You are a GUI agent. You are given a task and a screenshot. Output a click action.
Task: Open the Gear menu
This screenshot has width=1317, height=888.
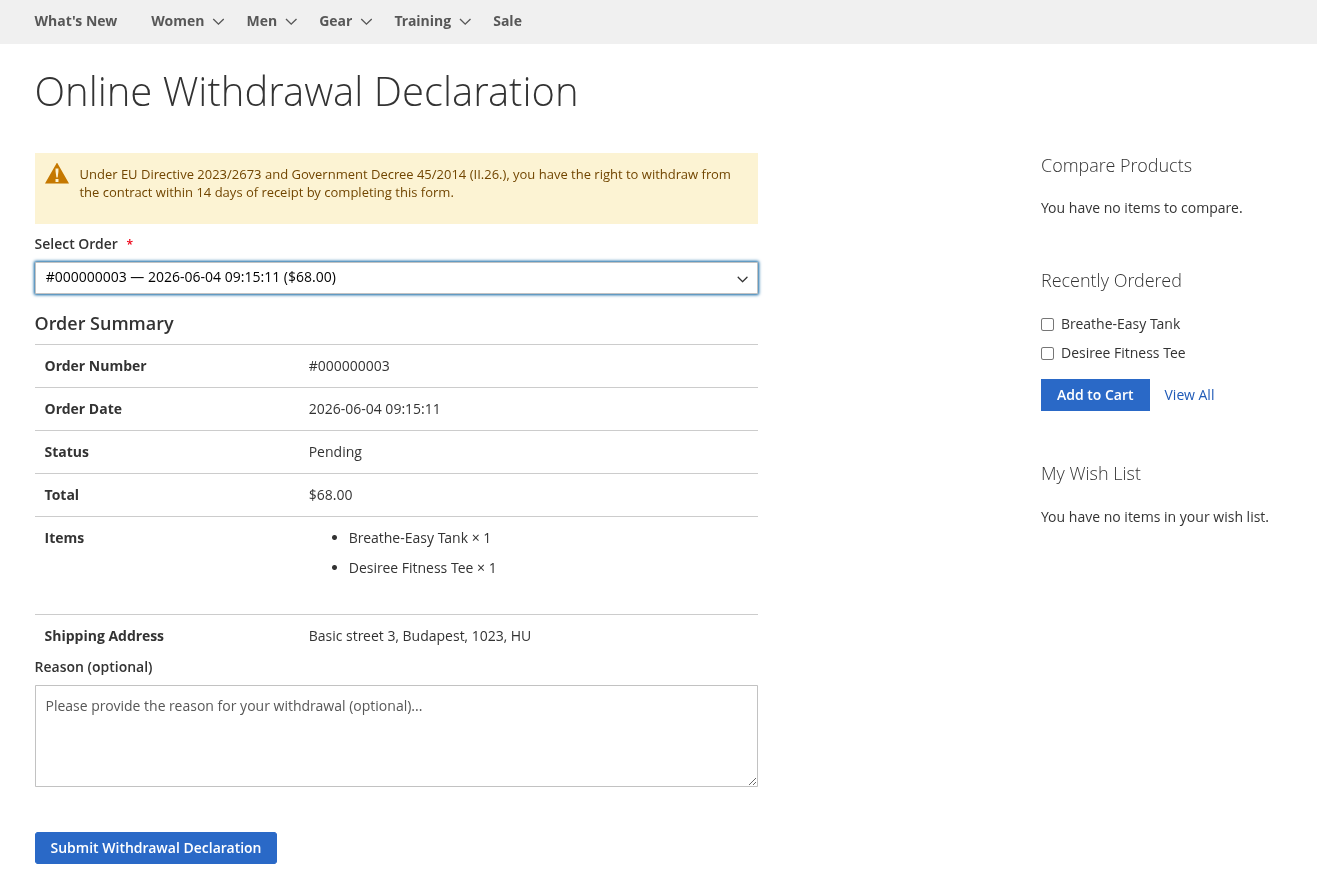point(336,21)
